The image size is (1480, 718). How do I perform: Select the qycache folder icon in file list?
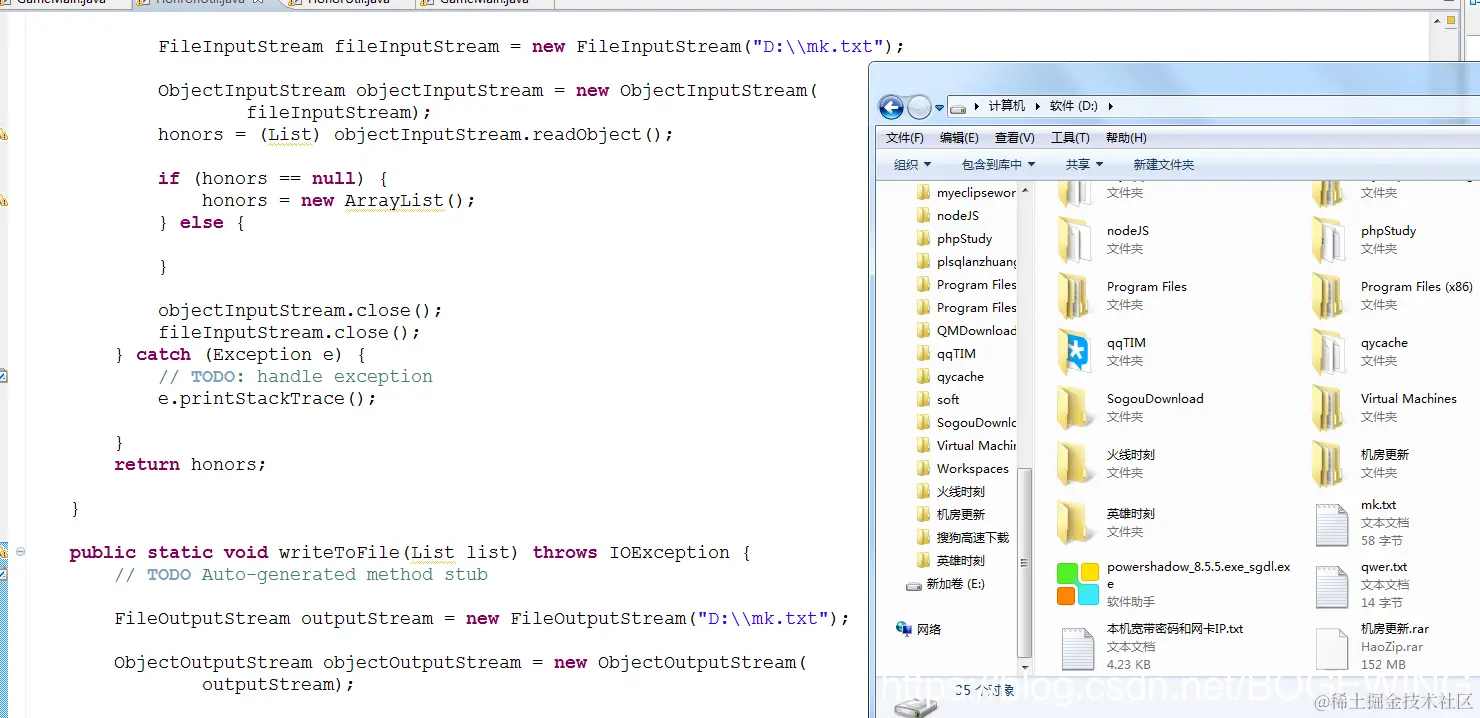[x=1330, y=351]
